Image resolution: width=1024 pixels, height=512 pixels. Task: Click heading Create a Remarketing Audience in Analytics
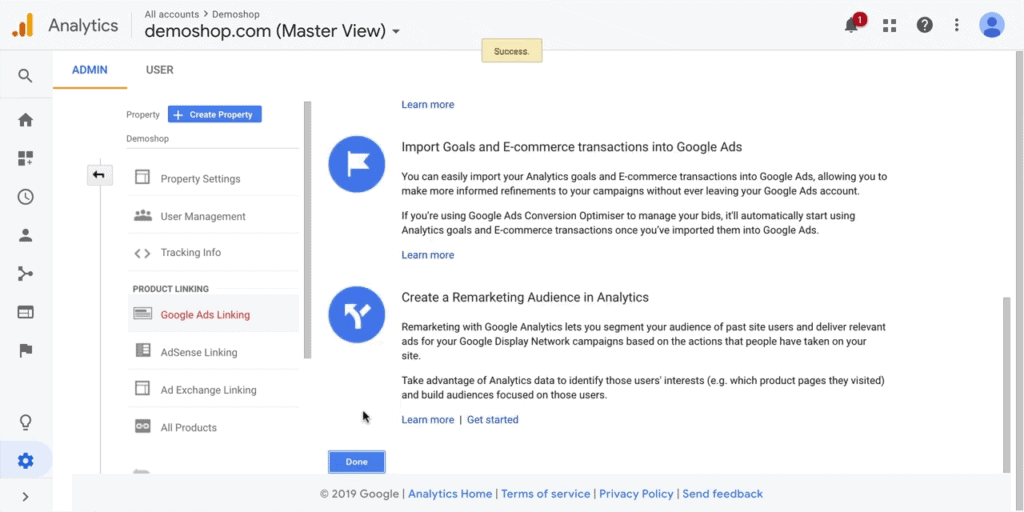[x=525, y=297]
